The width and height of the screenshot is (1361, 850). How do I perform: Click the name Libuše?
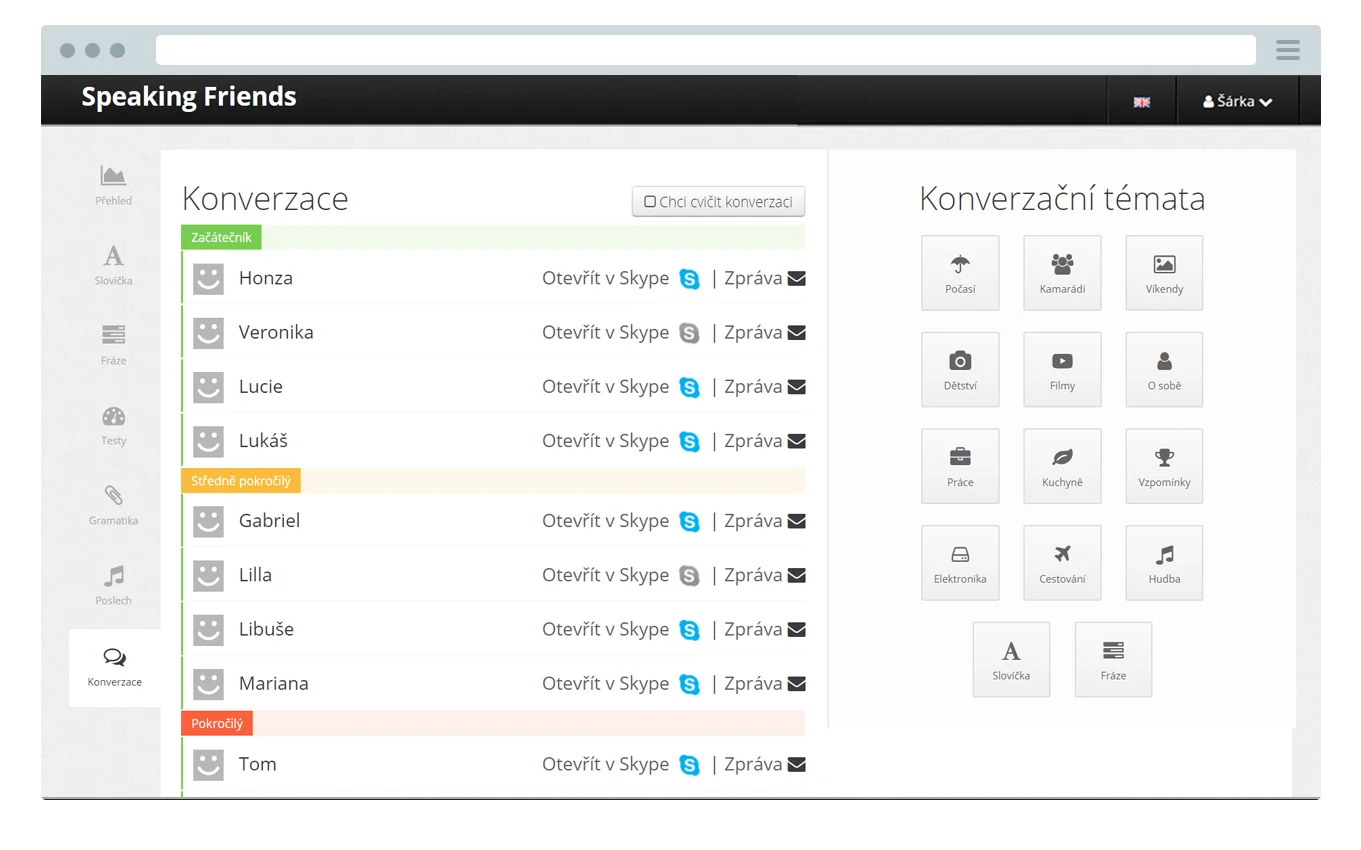click(x=266, y=630)
